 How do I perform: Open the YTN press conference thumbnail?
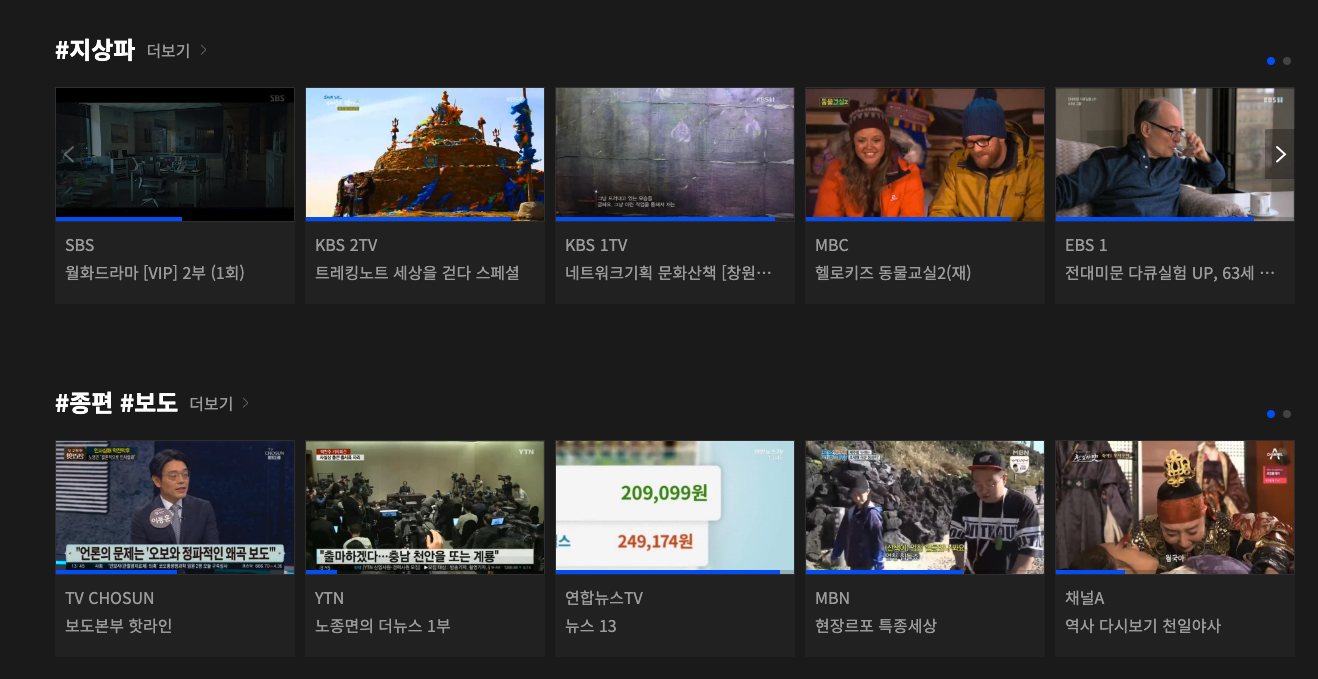click(425, 507)
